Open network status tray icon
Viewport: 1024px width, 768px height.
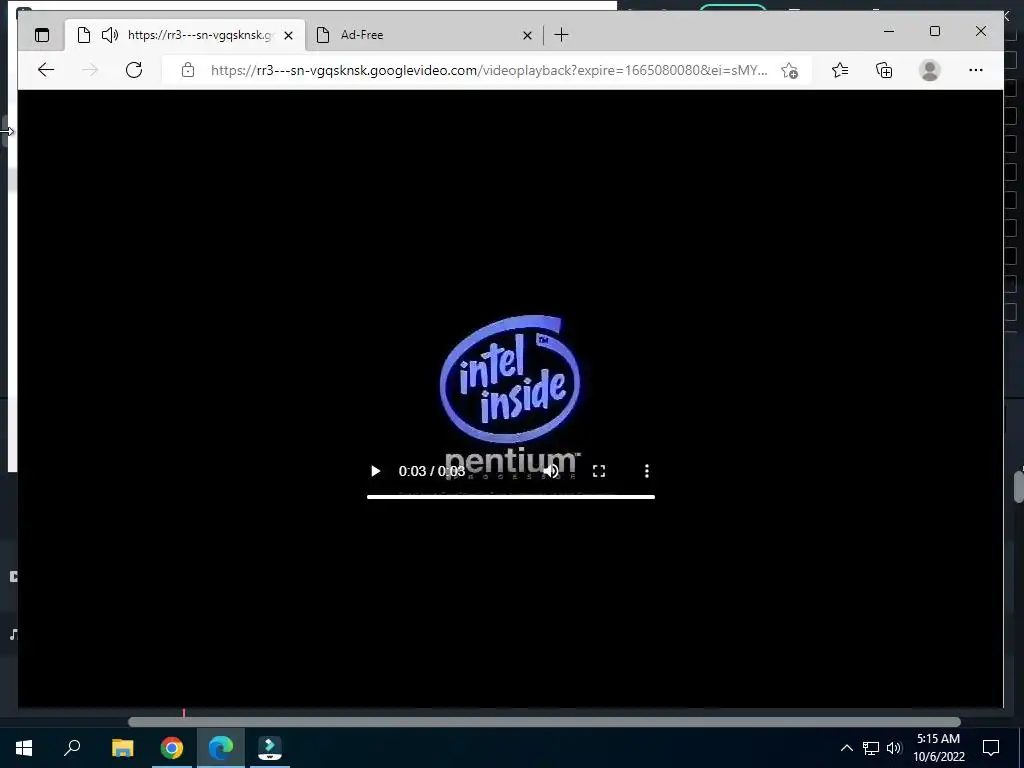click(871, 748)
